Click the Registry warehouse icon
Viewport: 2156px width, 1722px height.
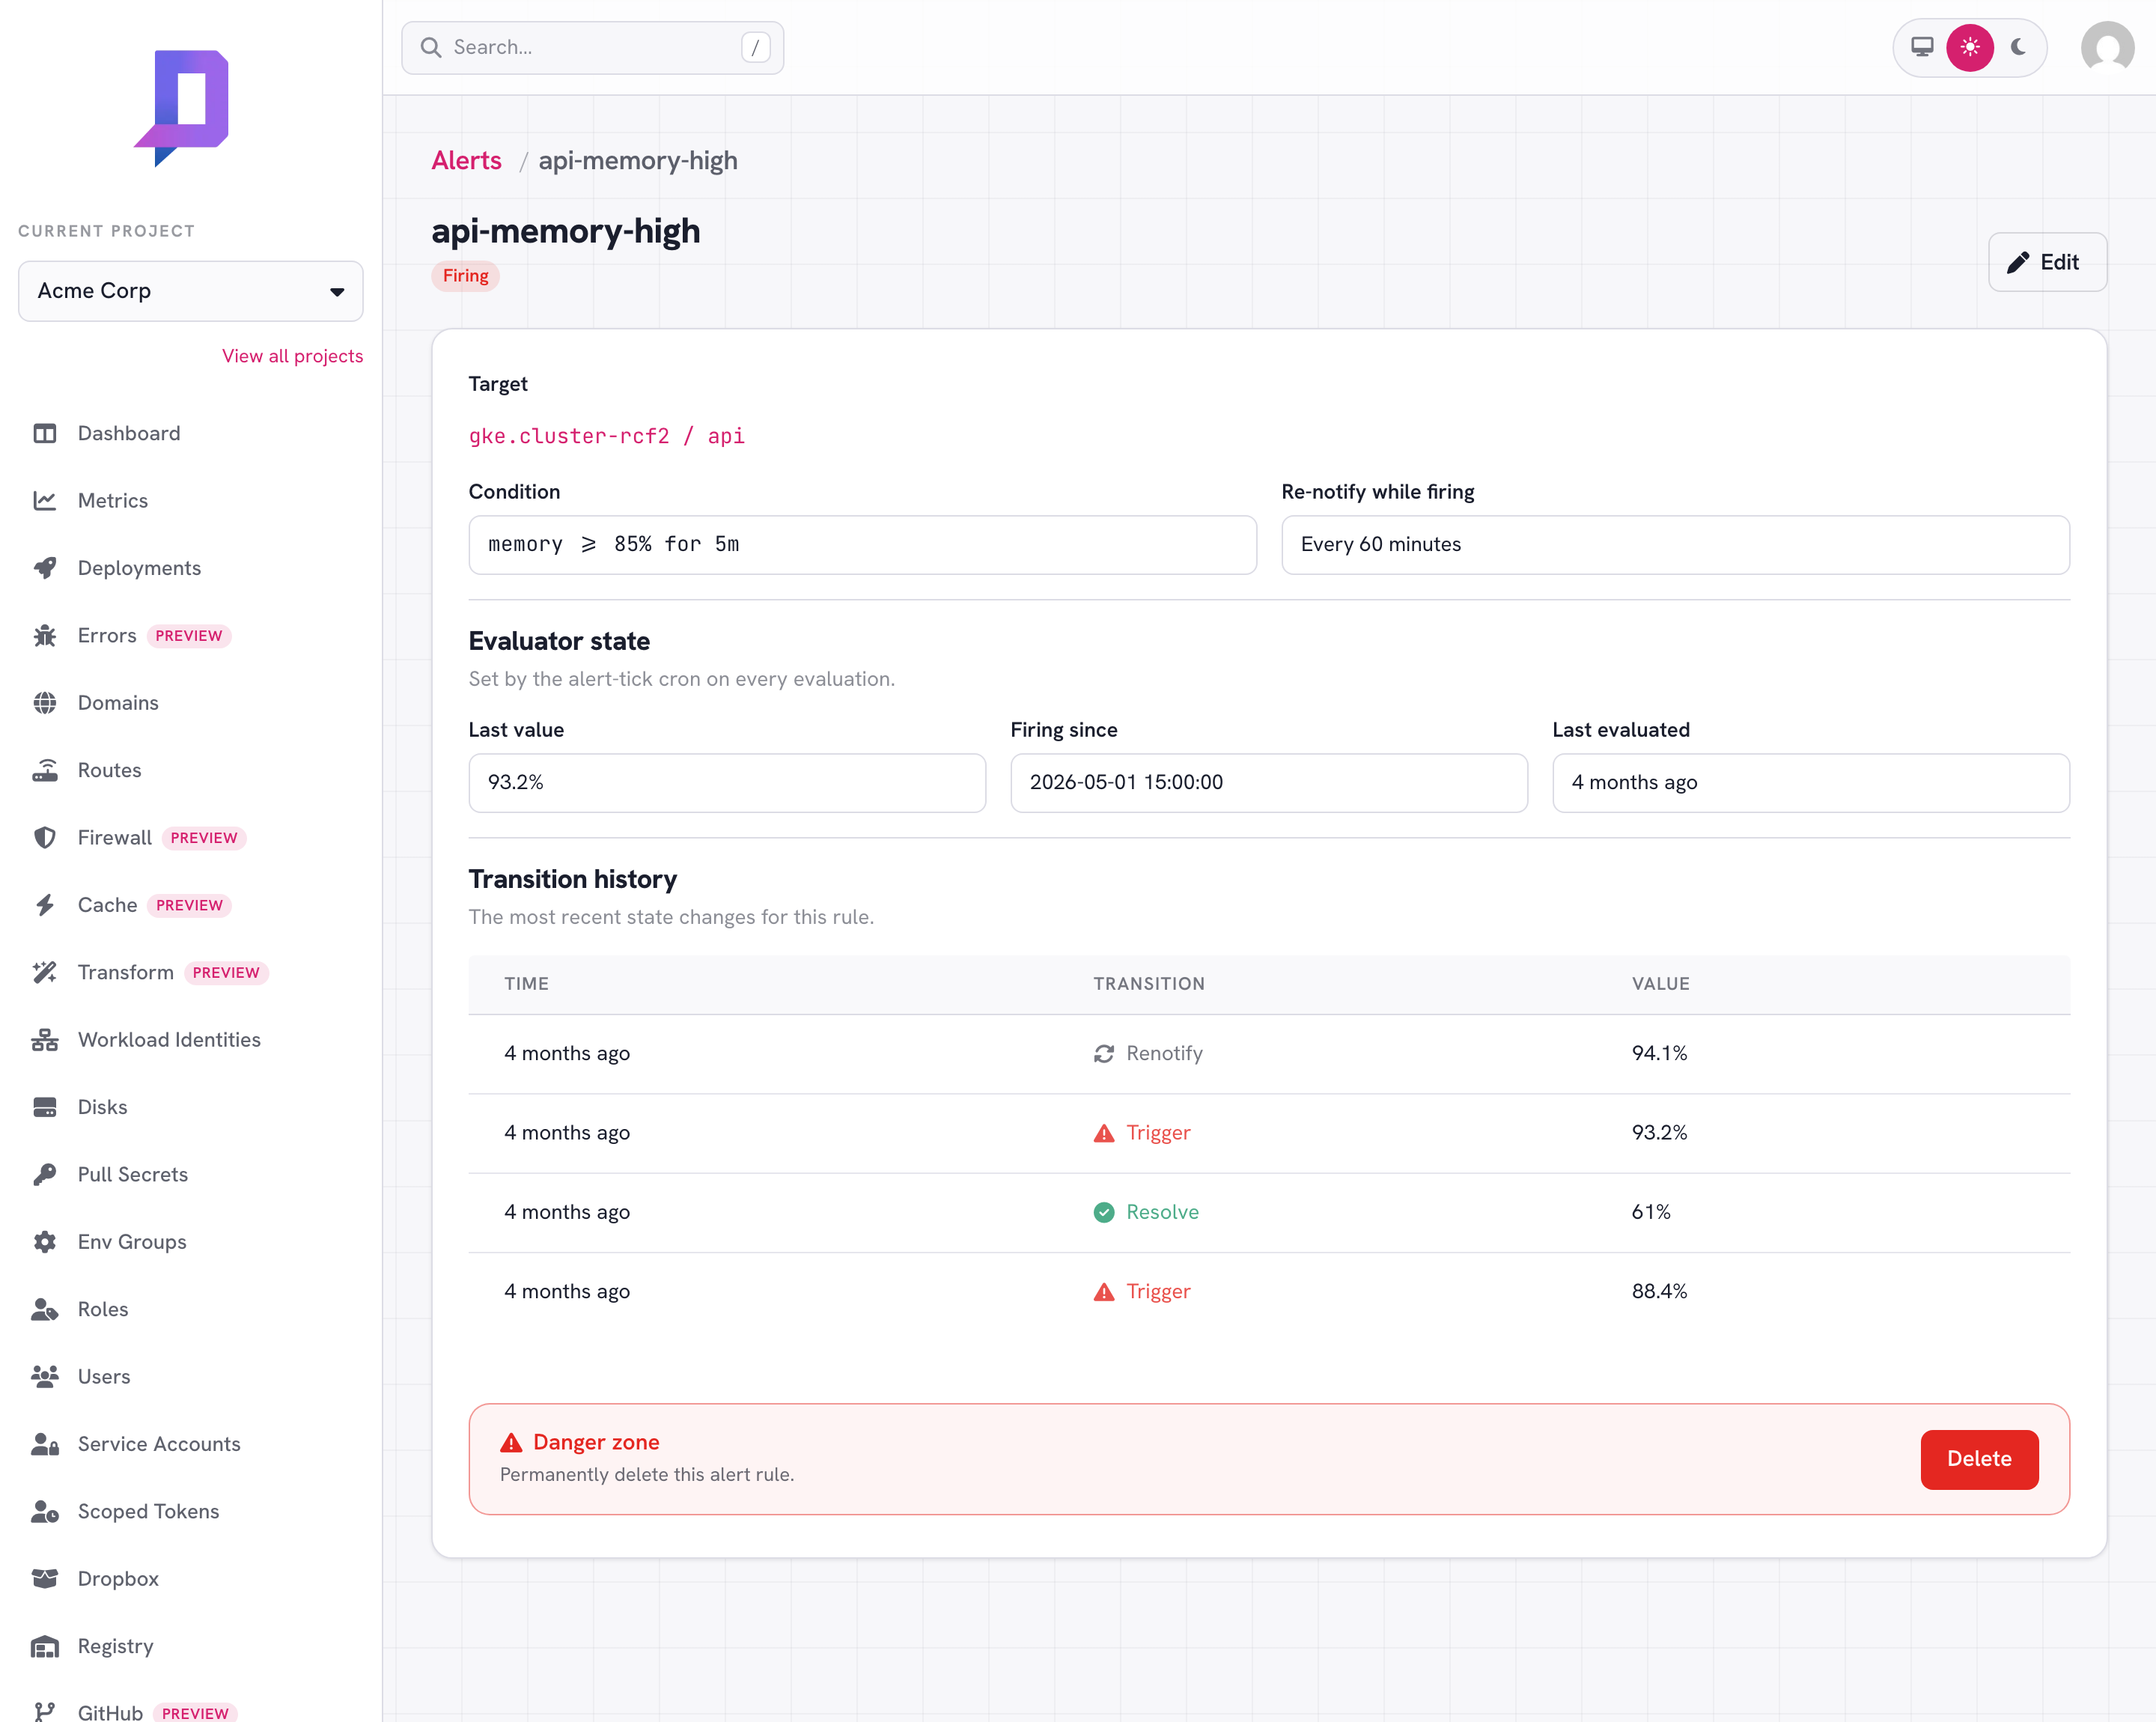(45, 1646)
